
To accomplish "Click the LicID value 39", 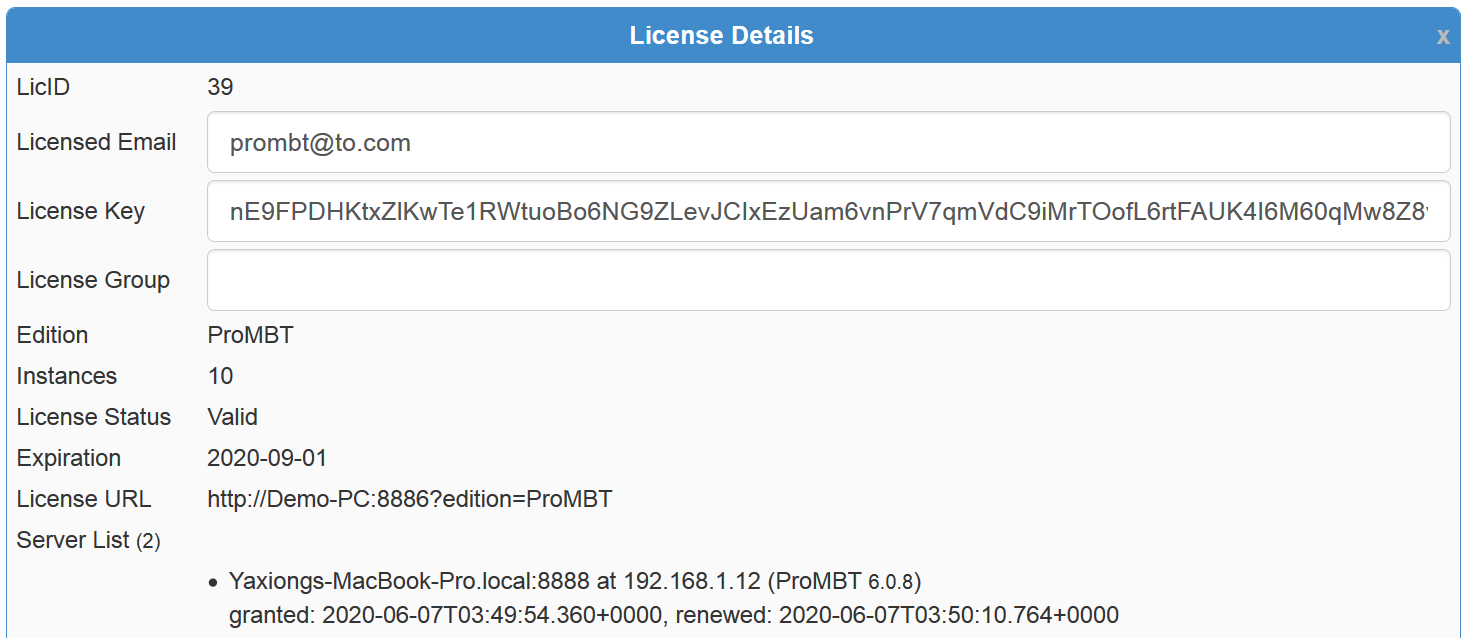I will click(220, 87).
